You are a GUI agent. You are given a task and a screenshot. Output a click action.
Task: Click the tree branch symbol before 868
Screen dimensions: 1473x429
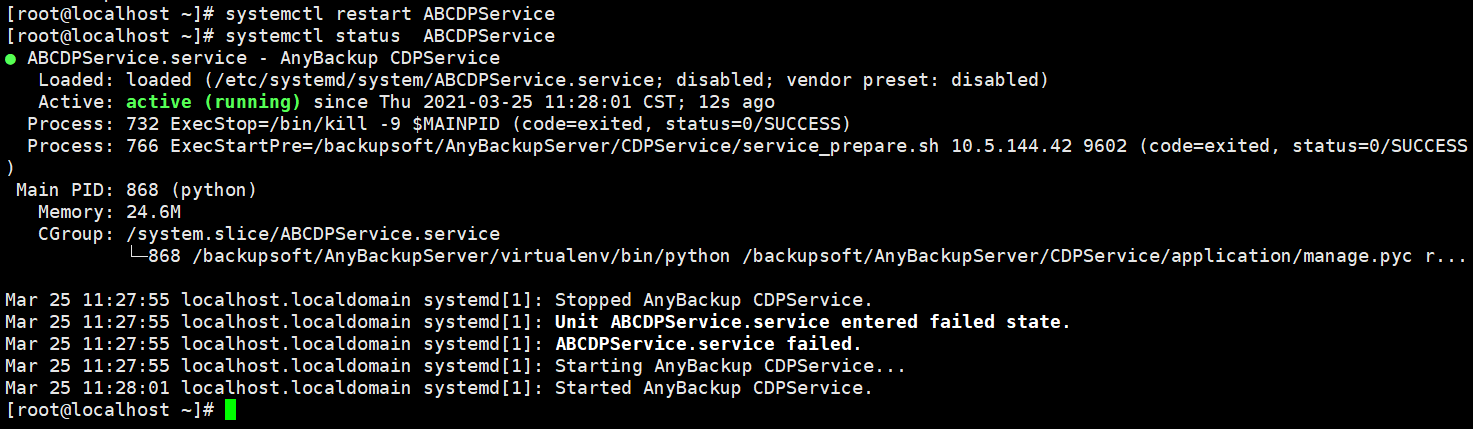(x=137, y=256)
